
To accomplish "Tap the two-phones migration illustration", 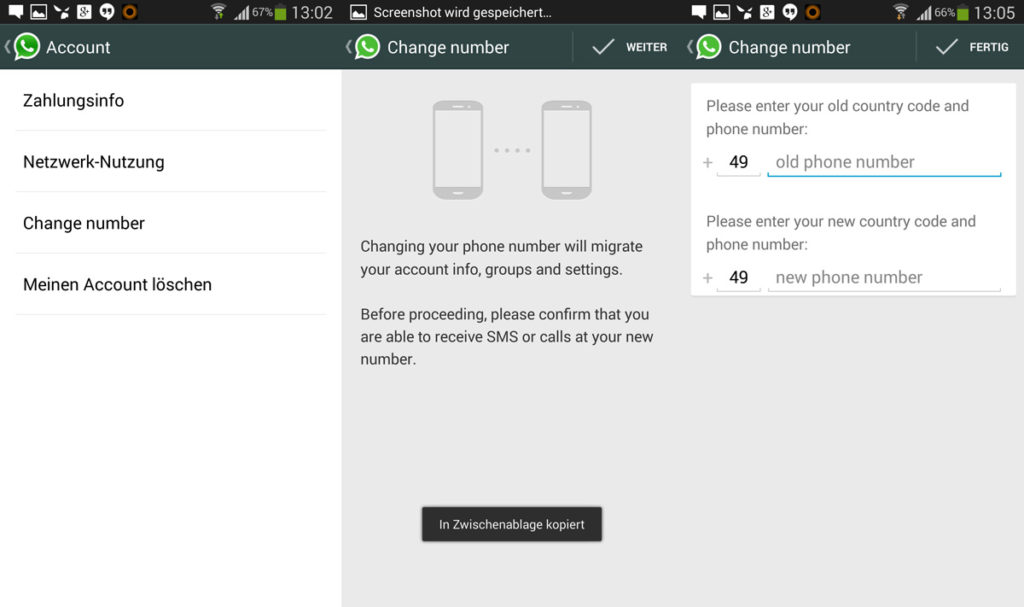I will (512, 150).
